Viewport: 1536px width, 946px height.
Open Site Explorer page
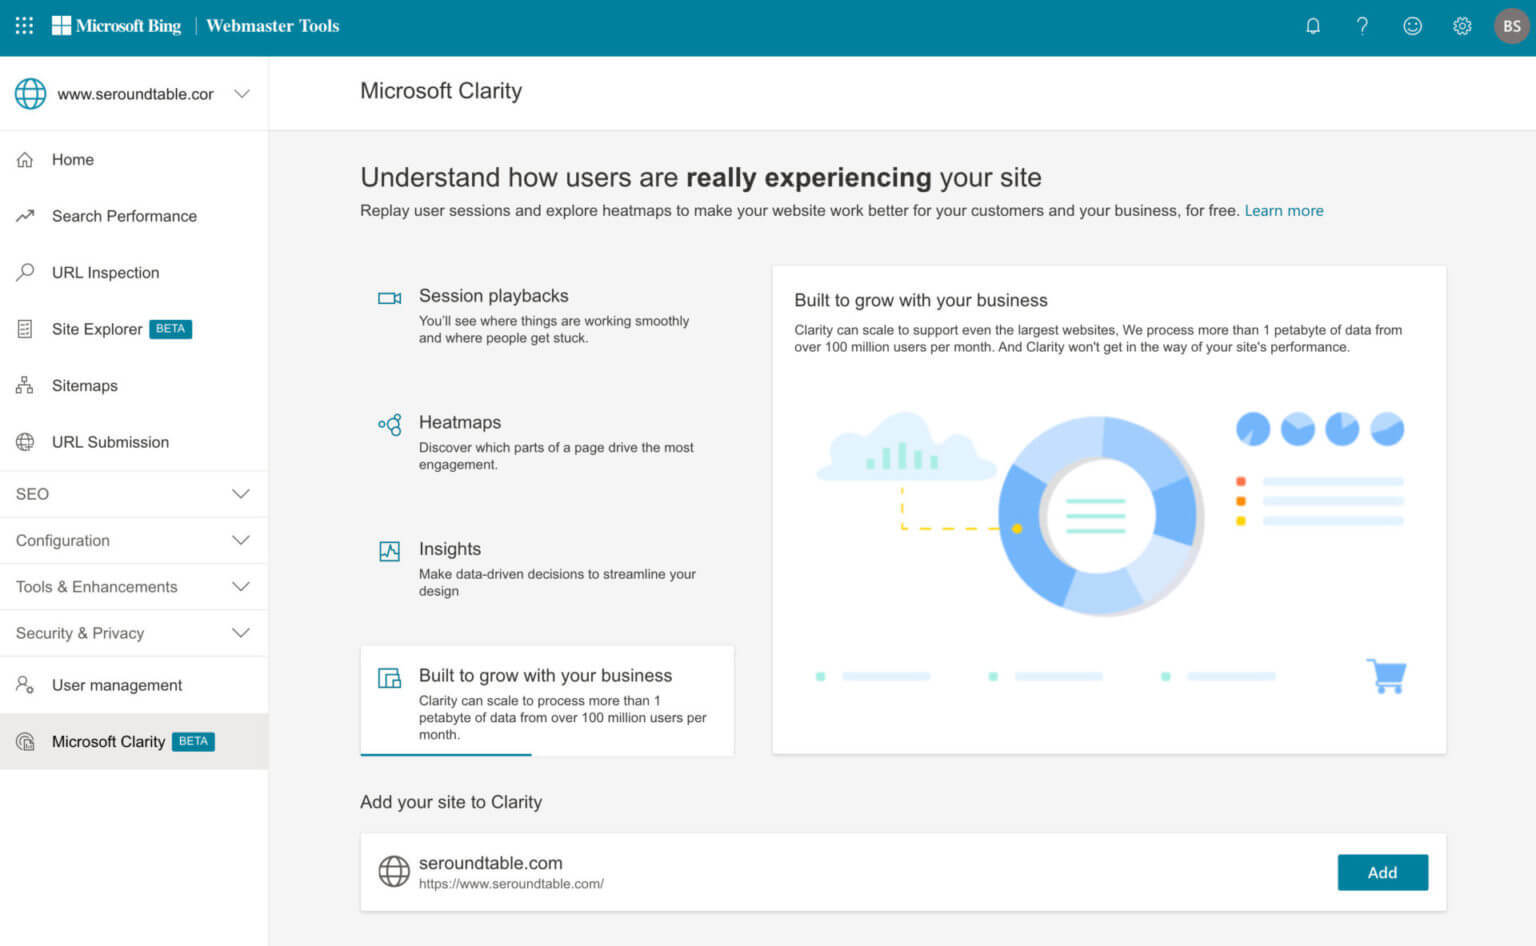click(x=134, y=329)
